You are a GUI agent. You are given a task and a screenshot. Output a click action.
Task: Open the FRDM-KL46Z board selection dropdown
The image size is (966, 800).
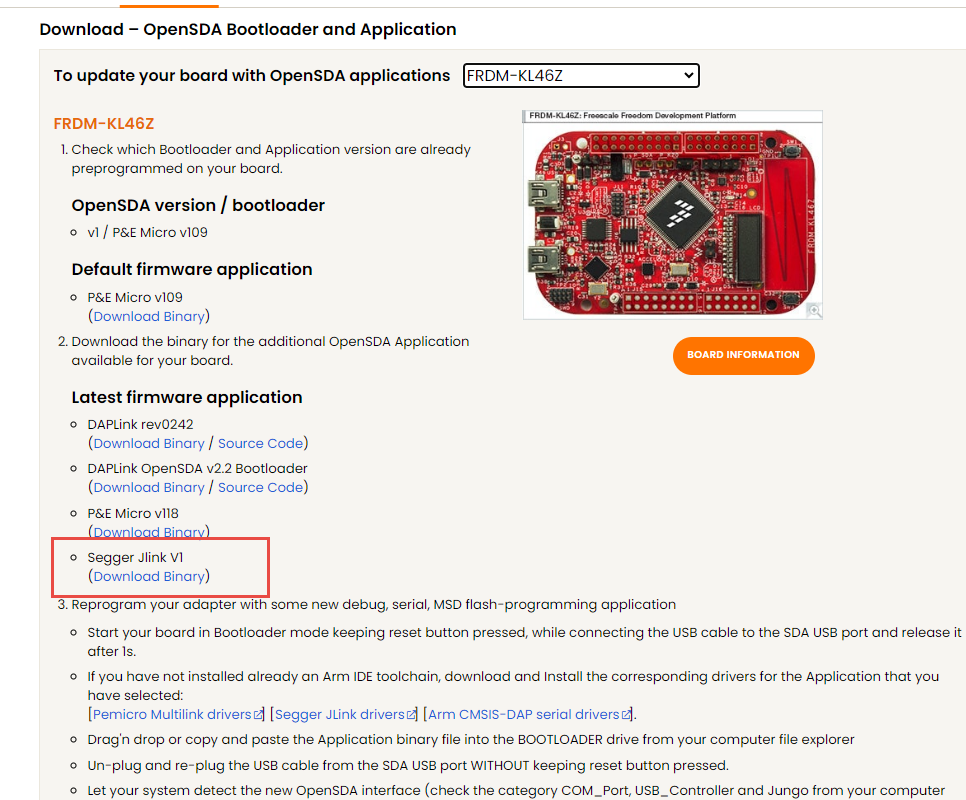(581, 76)
